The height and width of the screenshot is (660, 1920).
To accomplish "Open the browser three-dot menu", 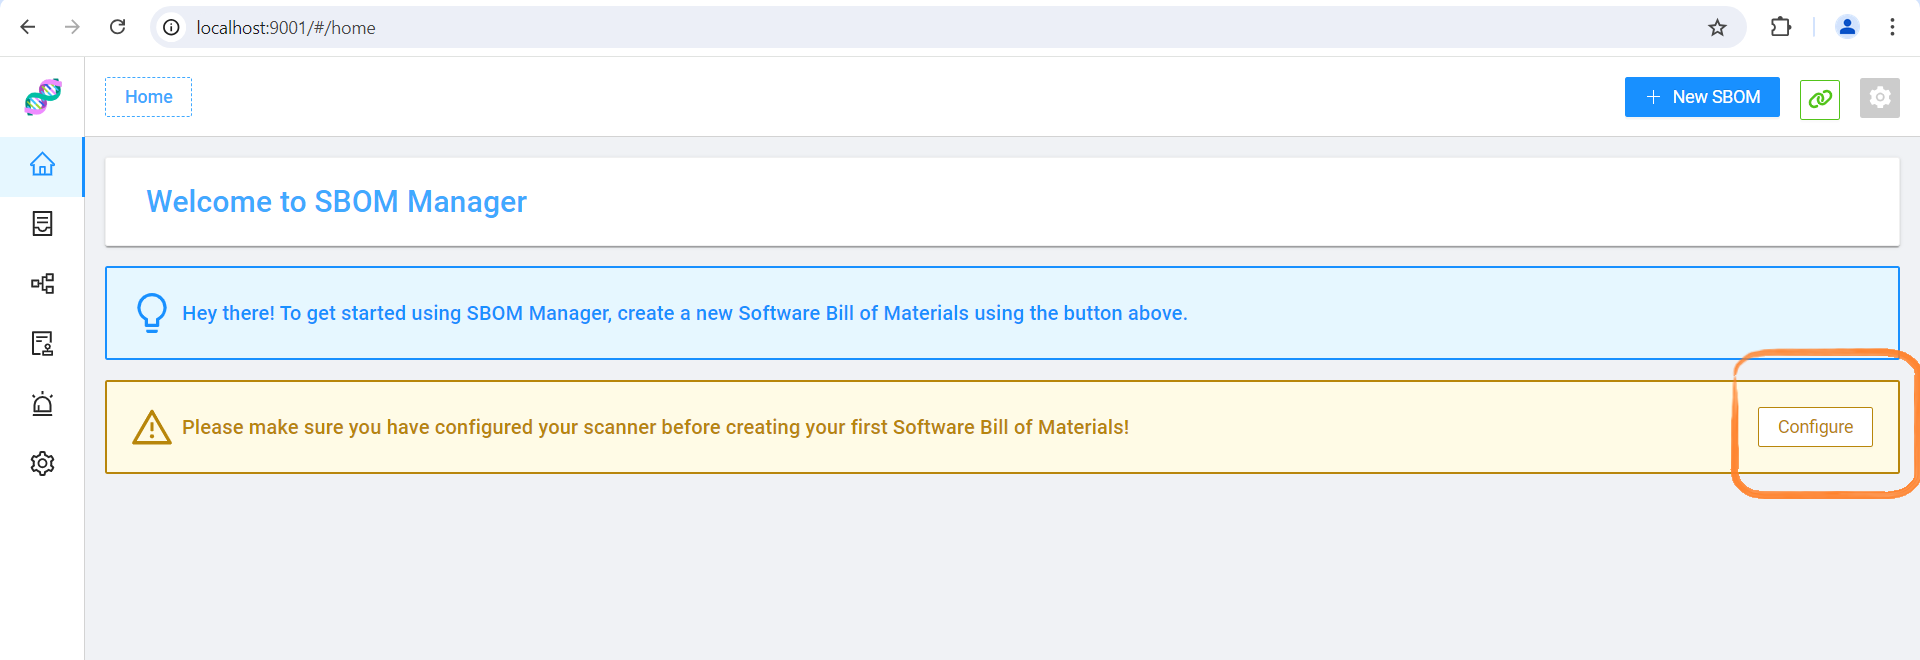I will (1892, 27).
